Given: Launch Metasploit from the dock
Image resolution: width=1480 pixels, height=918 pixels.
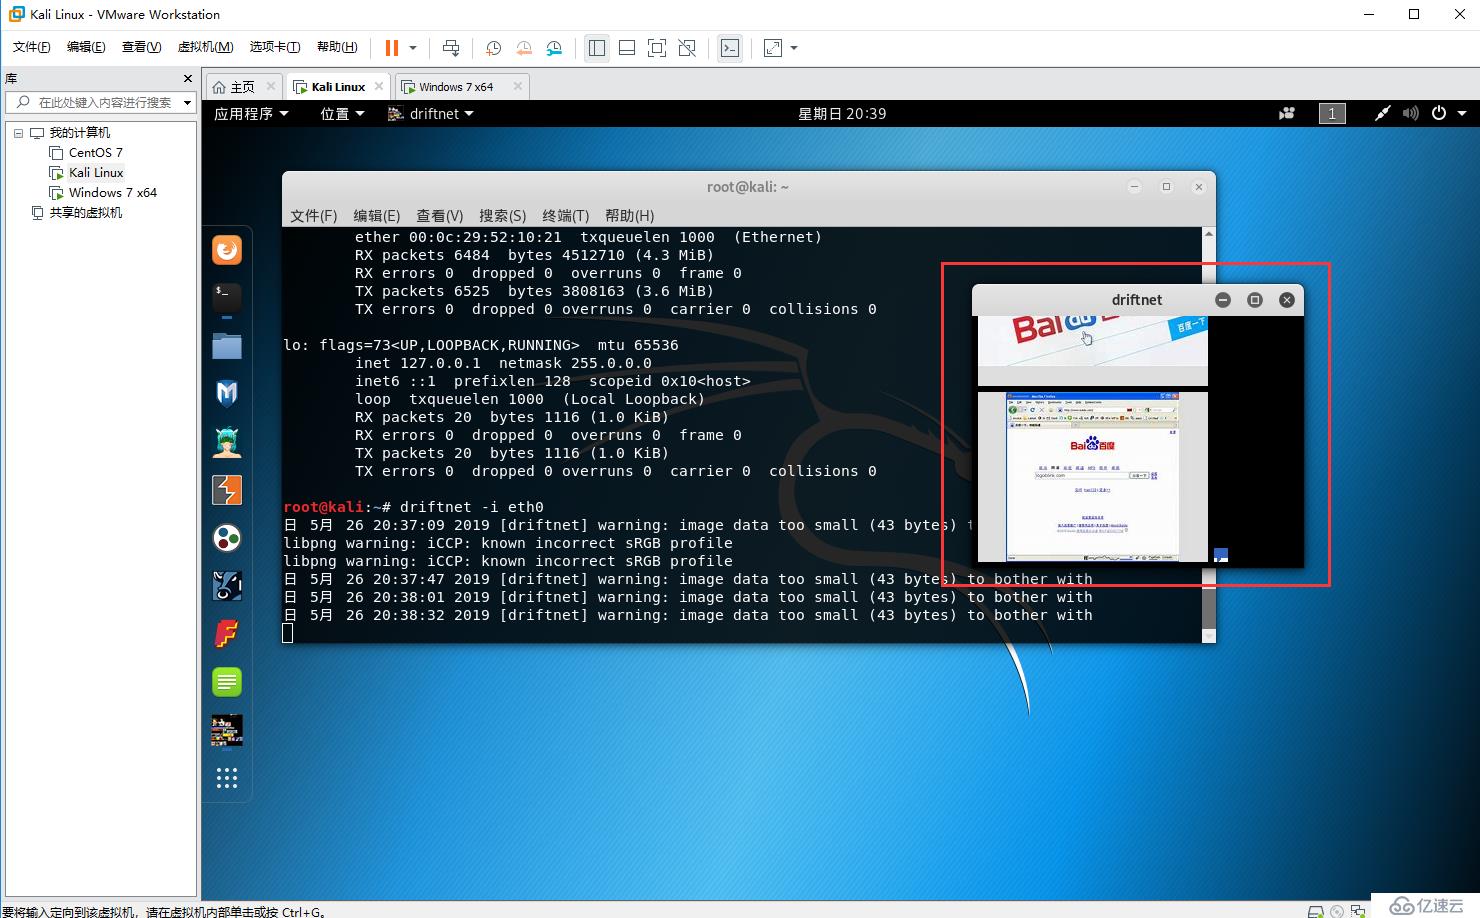Looking at the screenshot, I should tap(227, 393).
